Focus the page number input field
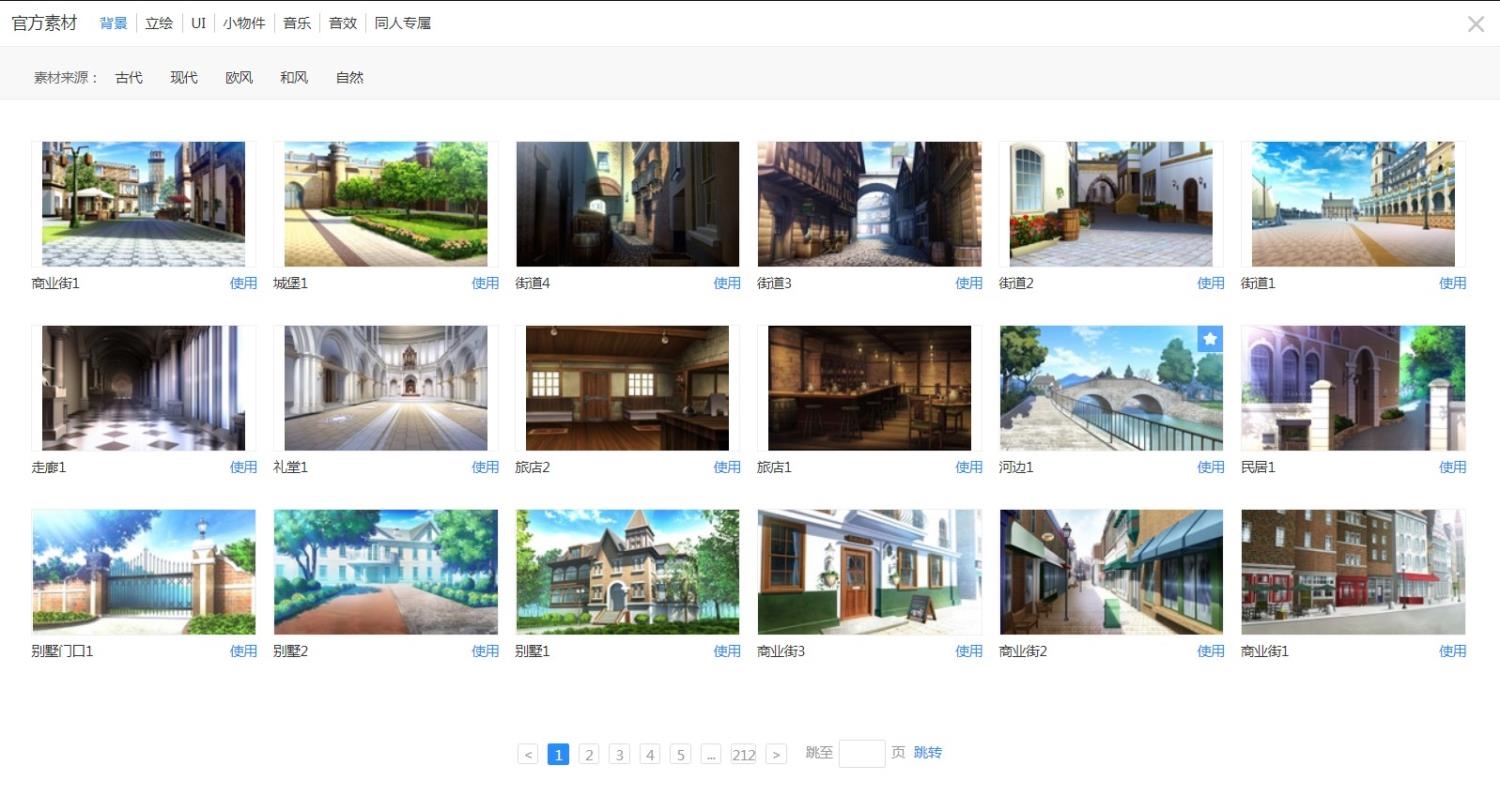This screenshot has height=796, width=1500. click(x=861, y=753)
